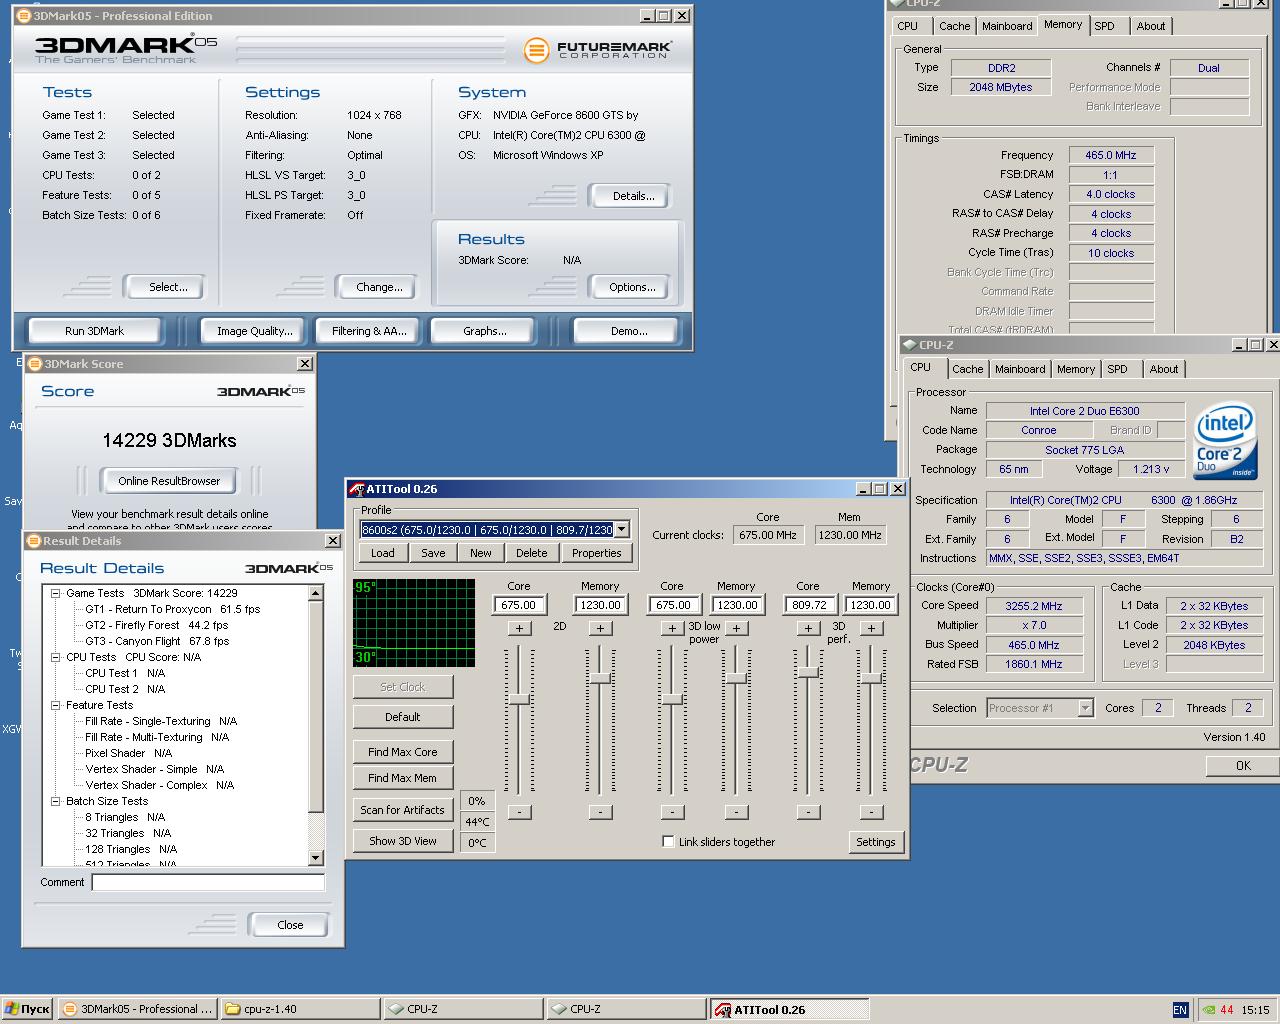Open the Start (Пуск) menu button
The image size is (1280, 1024).
point(27,1009)
